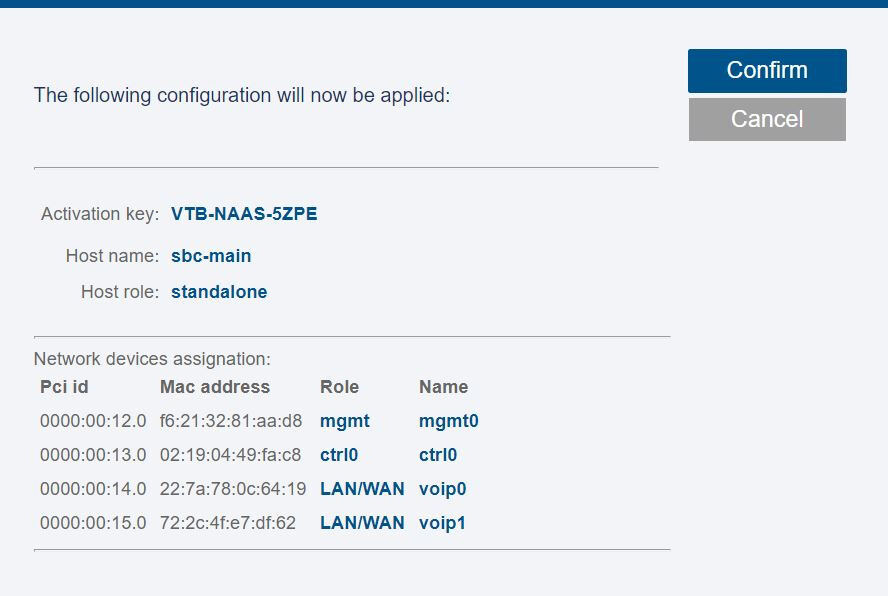This screenshot has height=596, width=888.
Task: Select Pci id 0000:00:12.0
Action: pos(93,421)
